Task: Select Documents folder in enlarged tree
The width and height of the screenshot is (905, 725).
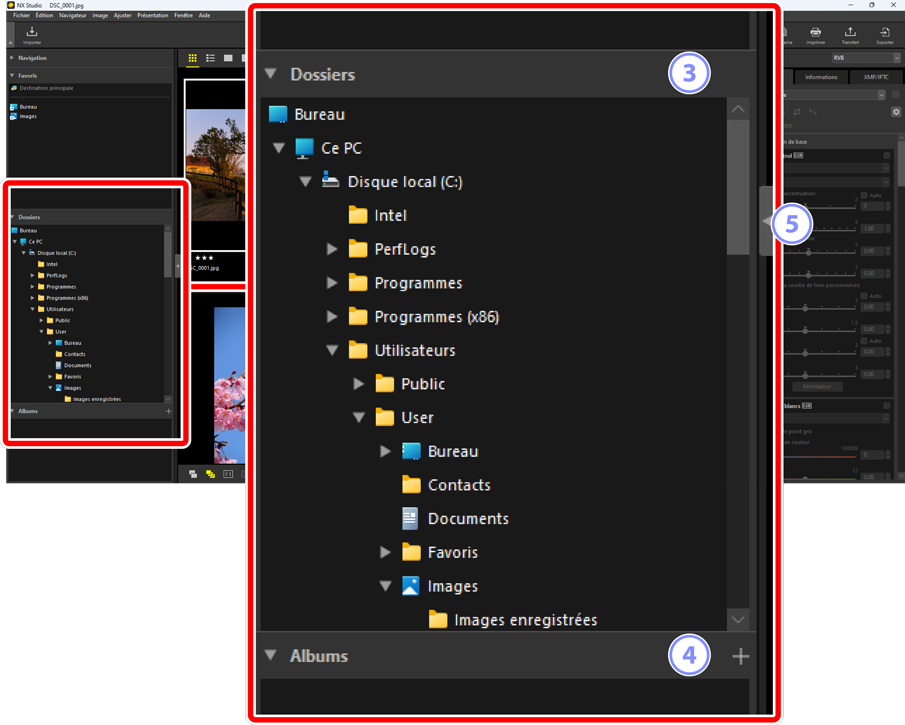Action: click(468, 518)
